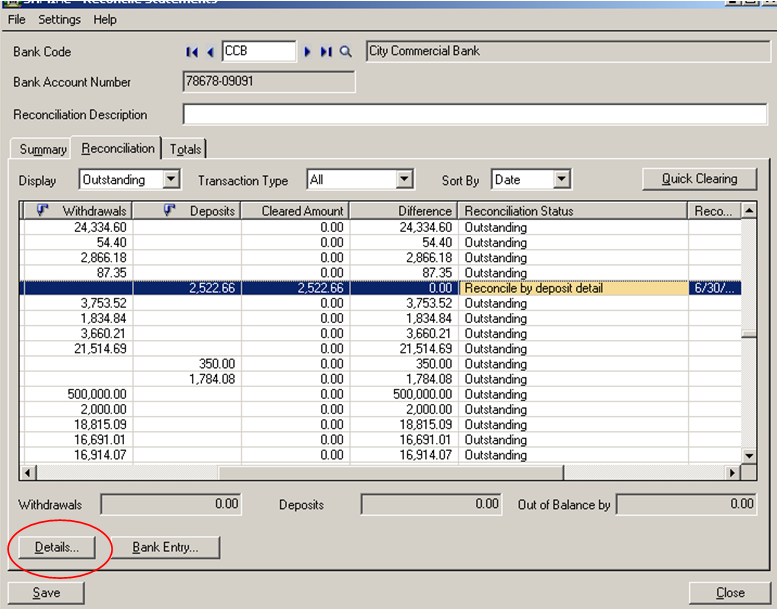This screenshot has height=610, width=777.
Task: Open the Bank Code finder magnifier
Action: click(x=345, y=52)
